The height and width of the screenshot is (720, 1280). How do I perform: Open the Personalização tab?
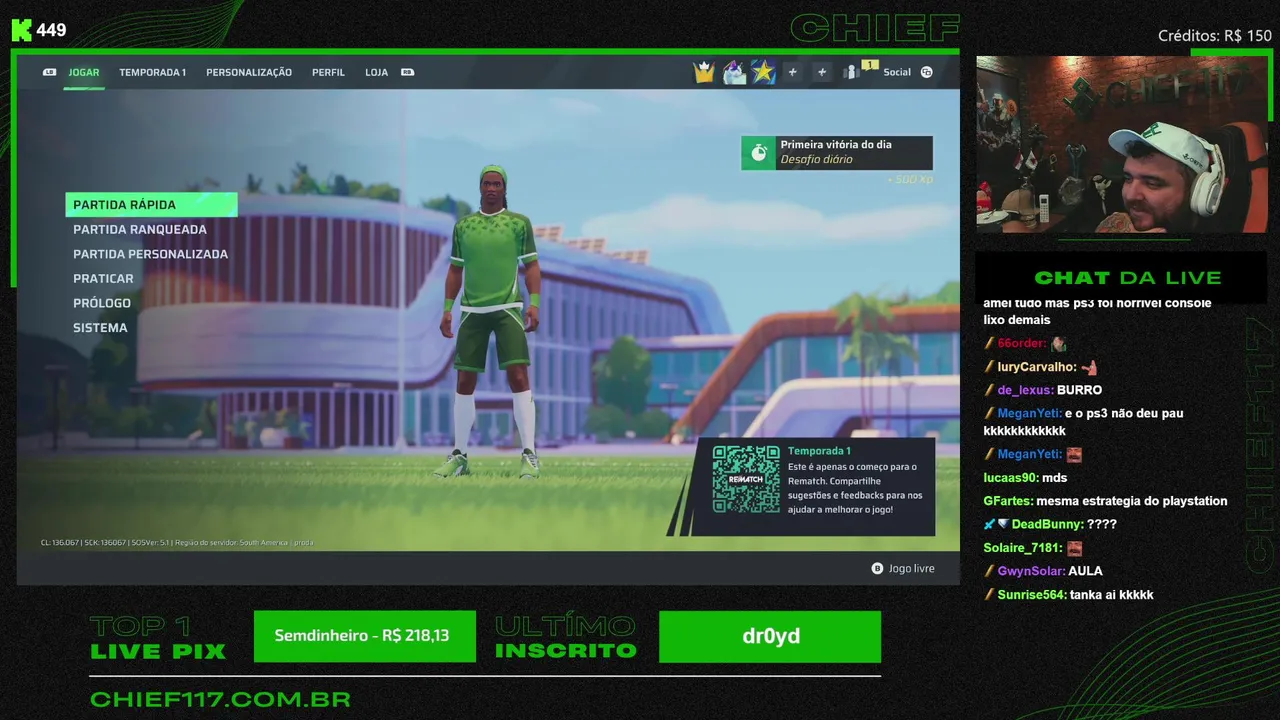249,72
